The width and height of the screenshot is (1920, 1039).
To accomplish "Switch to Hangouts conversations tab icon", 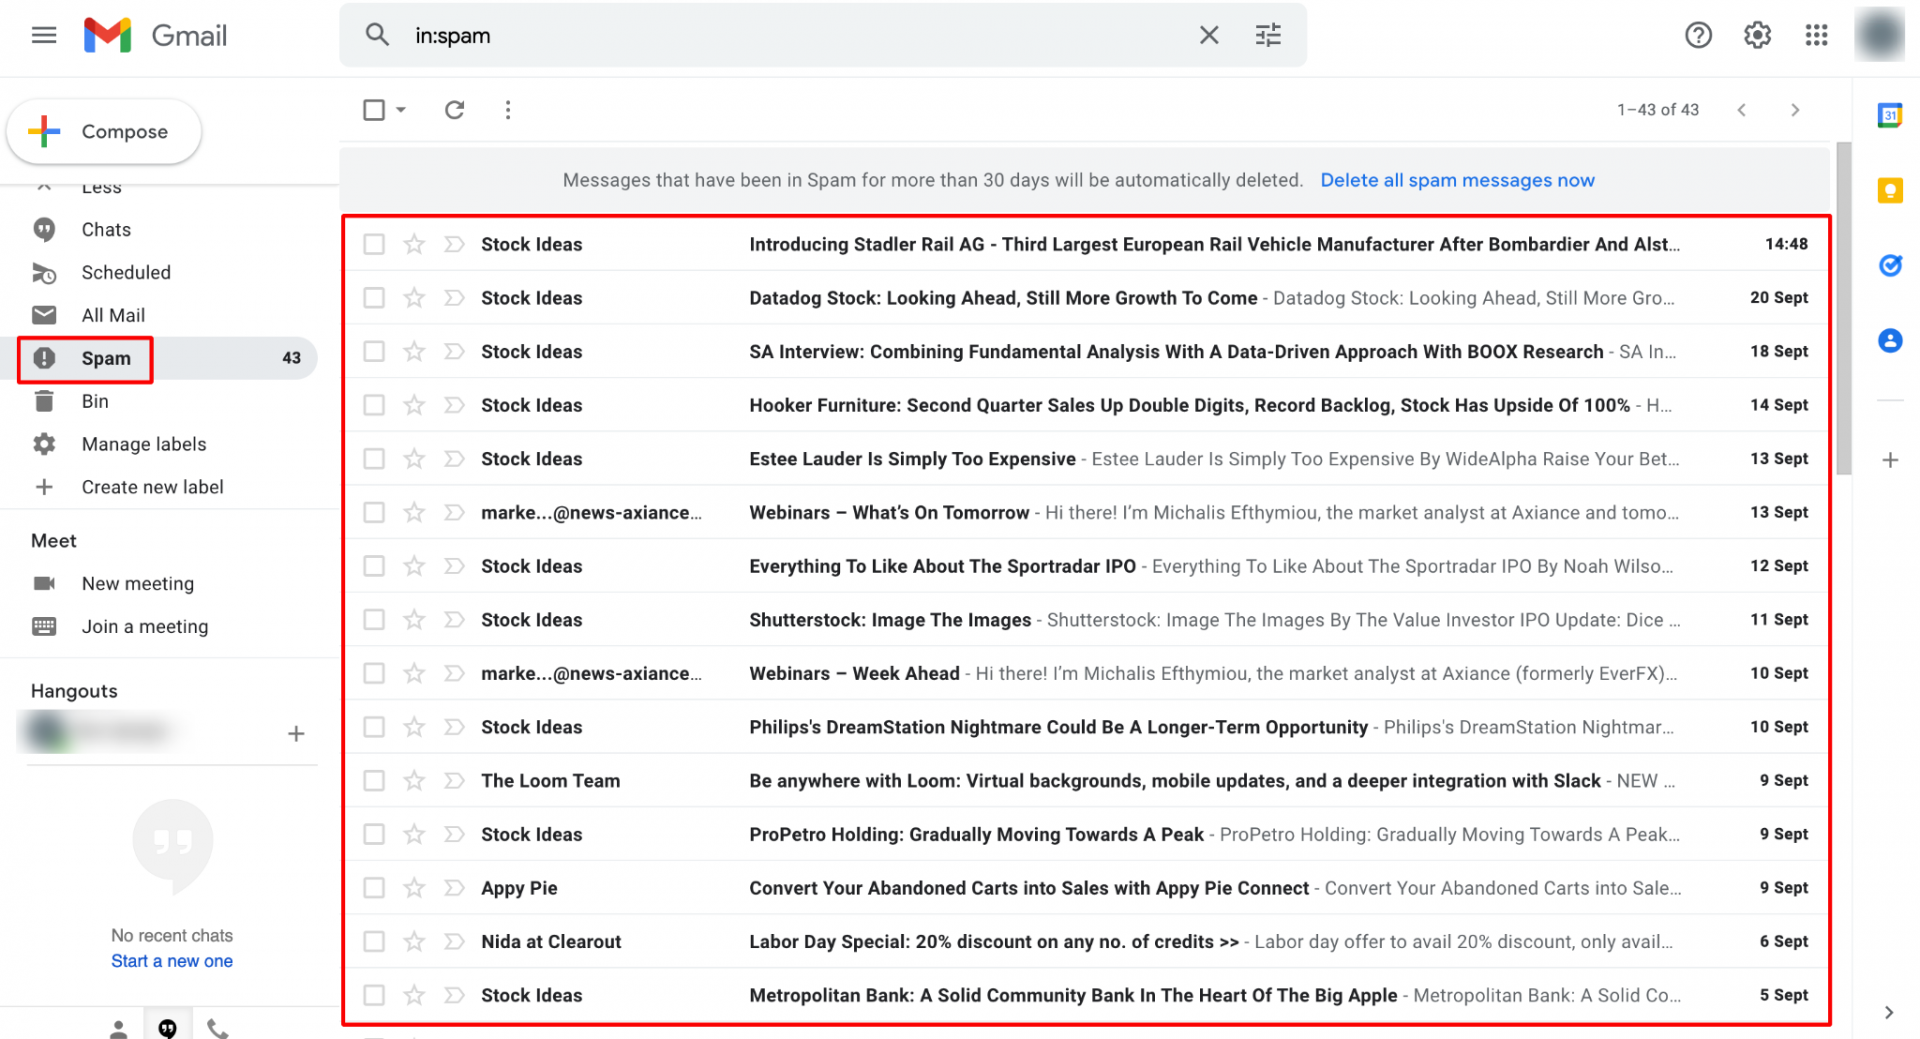I will tap(167, 1027).
